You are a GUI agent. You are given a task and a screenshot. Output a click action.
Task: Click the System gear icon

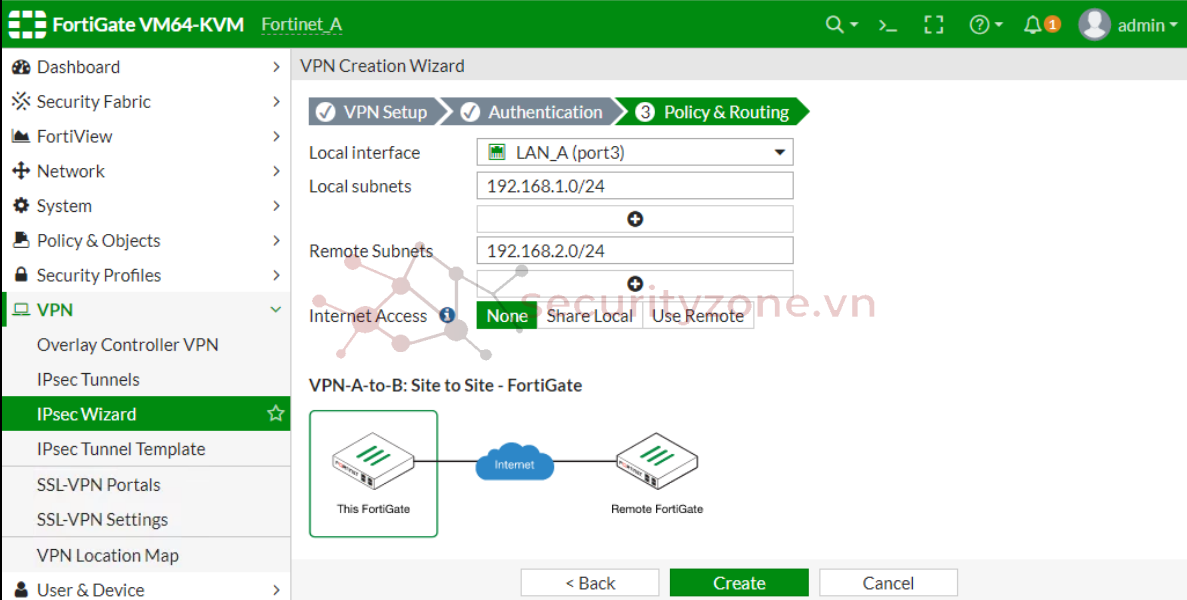(x=21, y=206)
